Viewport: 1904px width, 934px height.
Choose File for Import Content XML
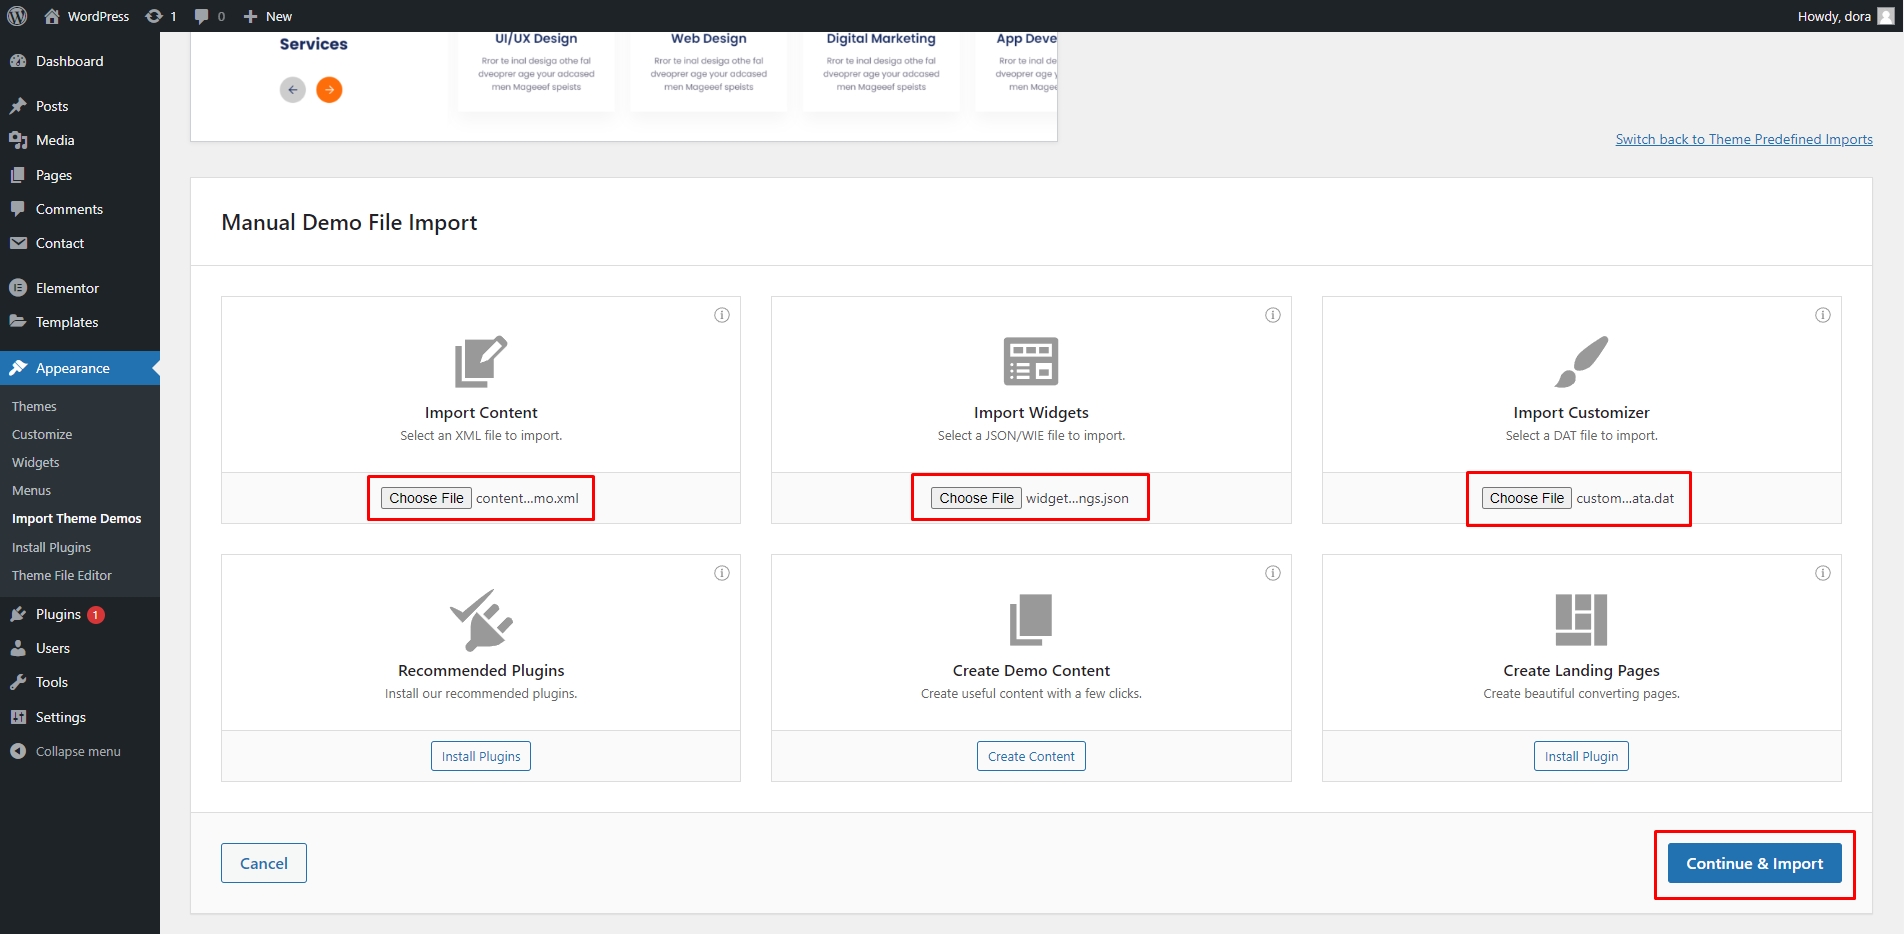(x=426, y=498)
